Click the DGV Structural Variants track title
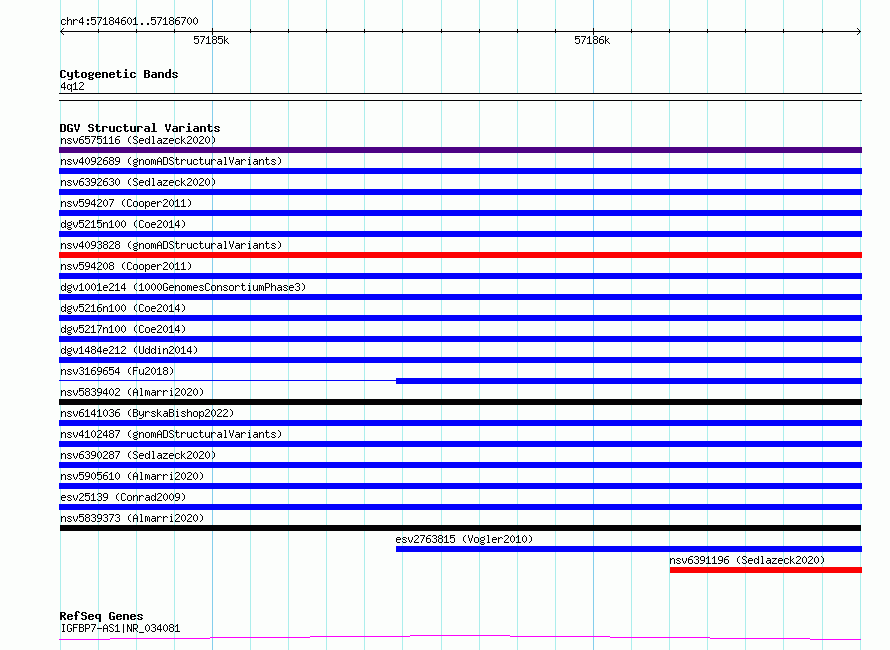This screenshot has width=890, height=650. pos(140,128)
